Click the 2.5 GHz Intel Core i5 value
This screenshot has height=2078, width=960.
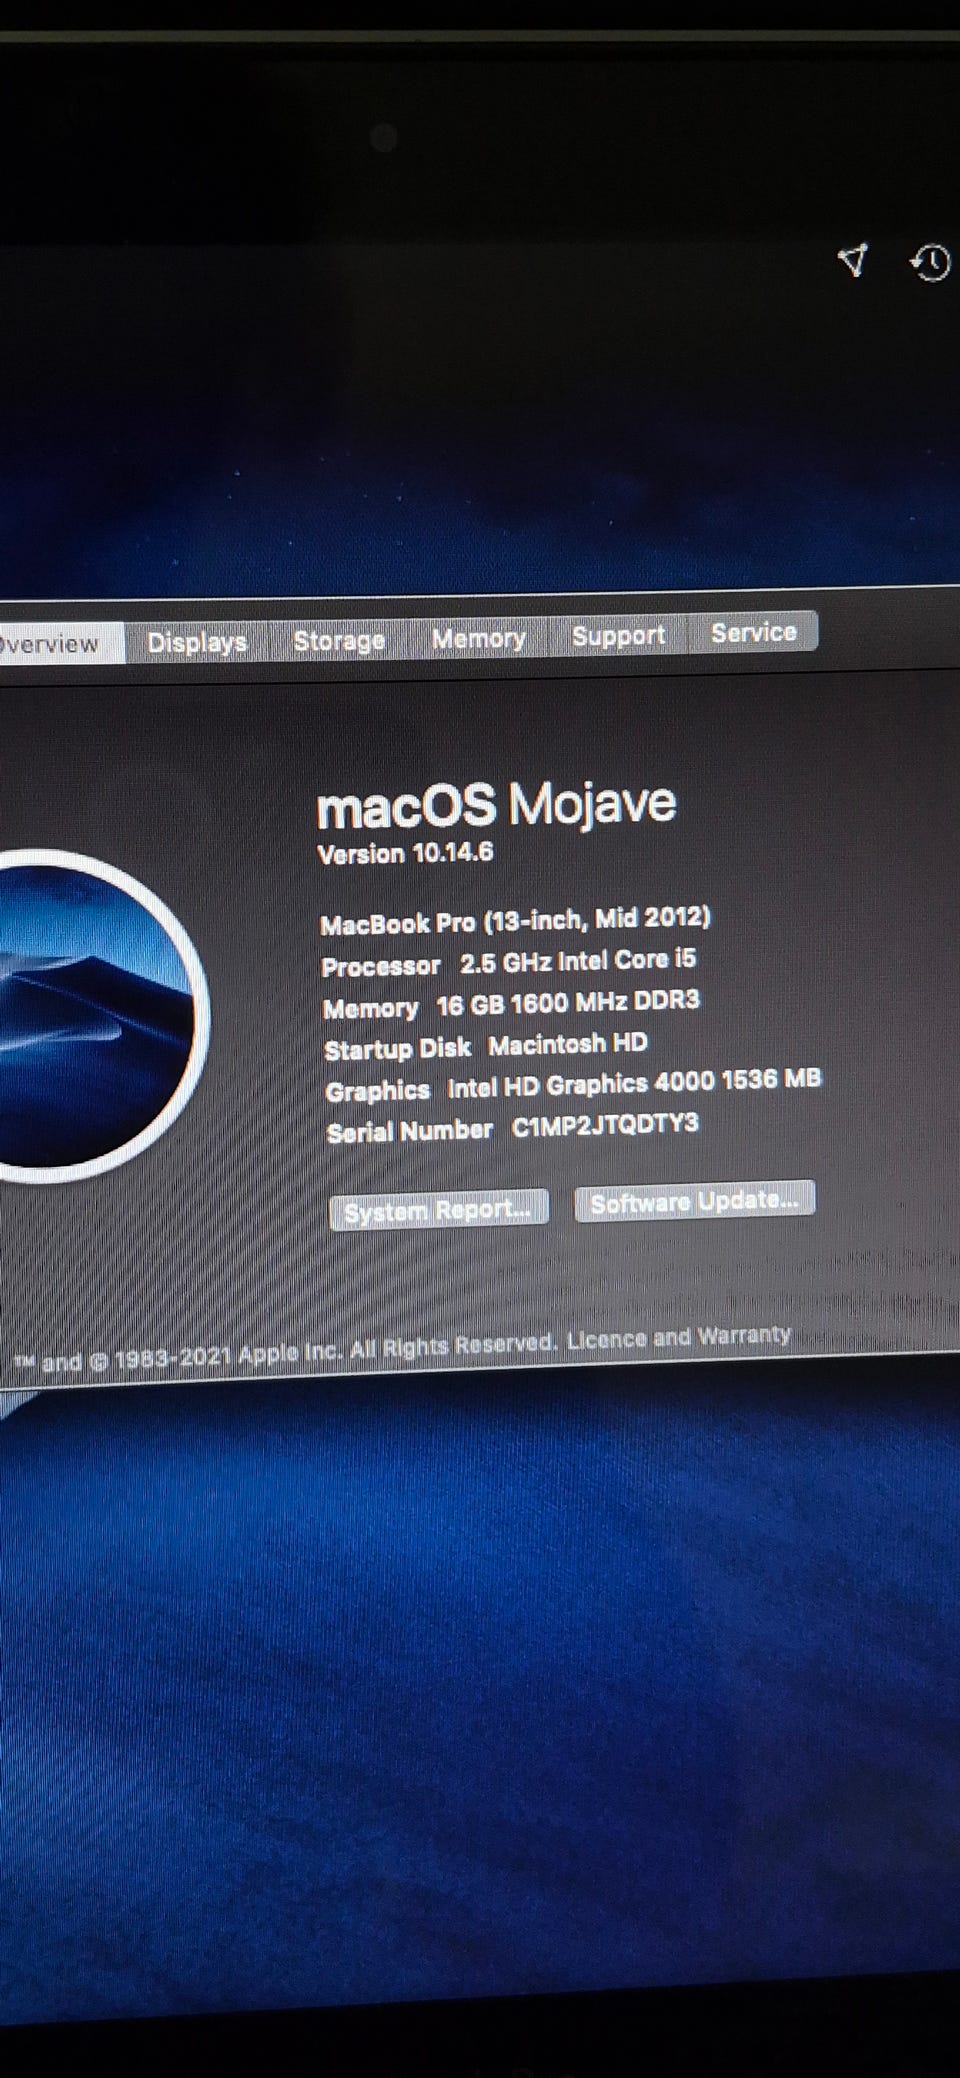click(x=578, y=961)
